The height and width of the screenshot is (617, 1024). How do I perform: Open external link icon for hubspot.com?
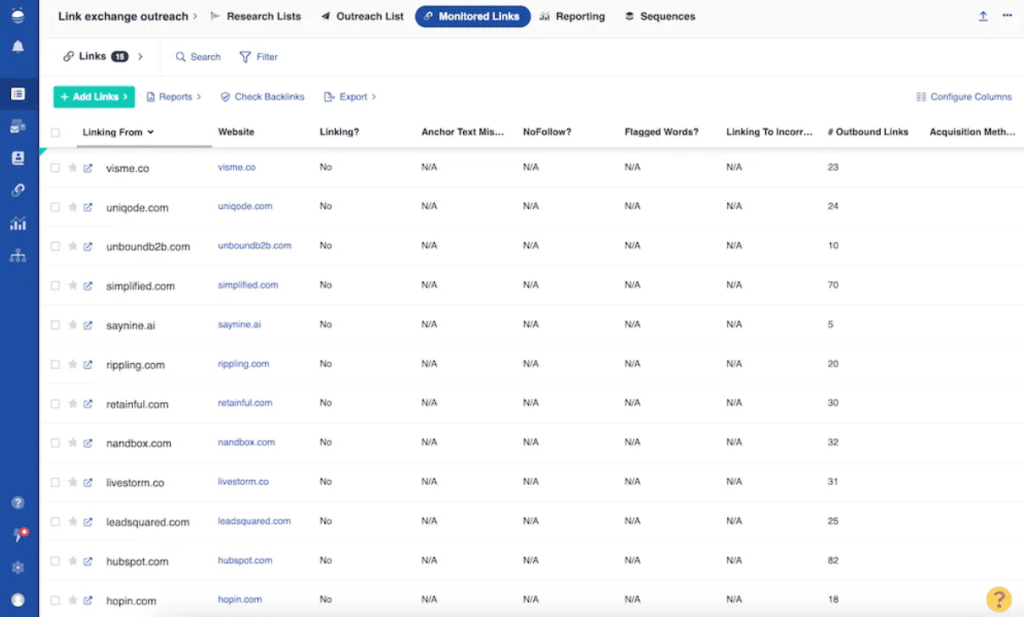click(x=88, y=561)
